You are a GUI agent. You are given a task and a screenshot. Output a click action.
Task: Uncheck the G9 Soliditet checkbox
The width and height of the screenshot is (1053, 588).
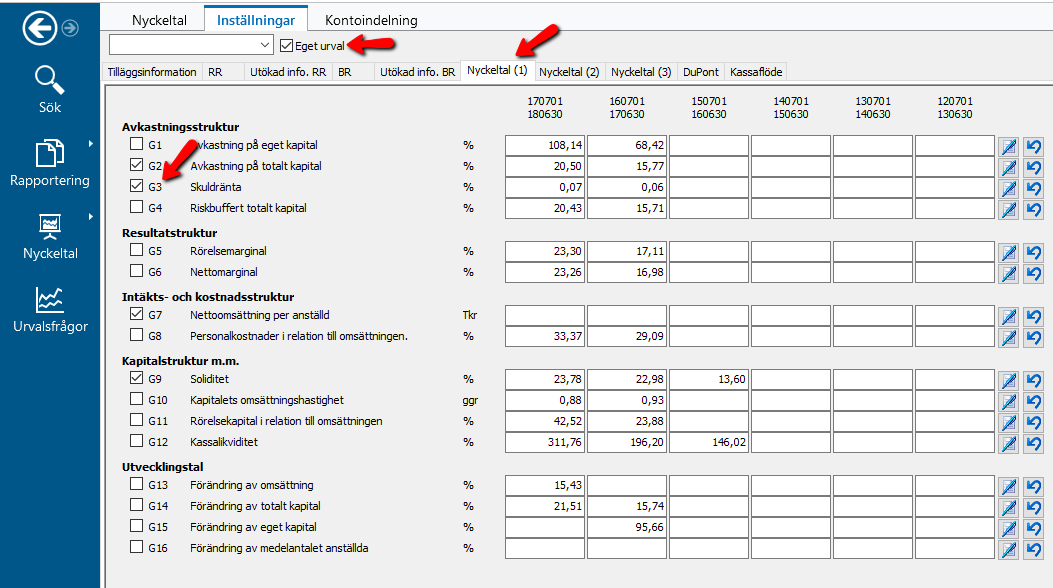(136, 378)
